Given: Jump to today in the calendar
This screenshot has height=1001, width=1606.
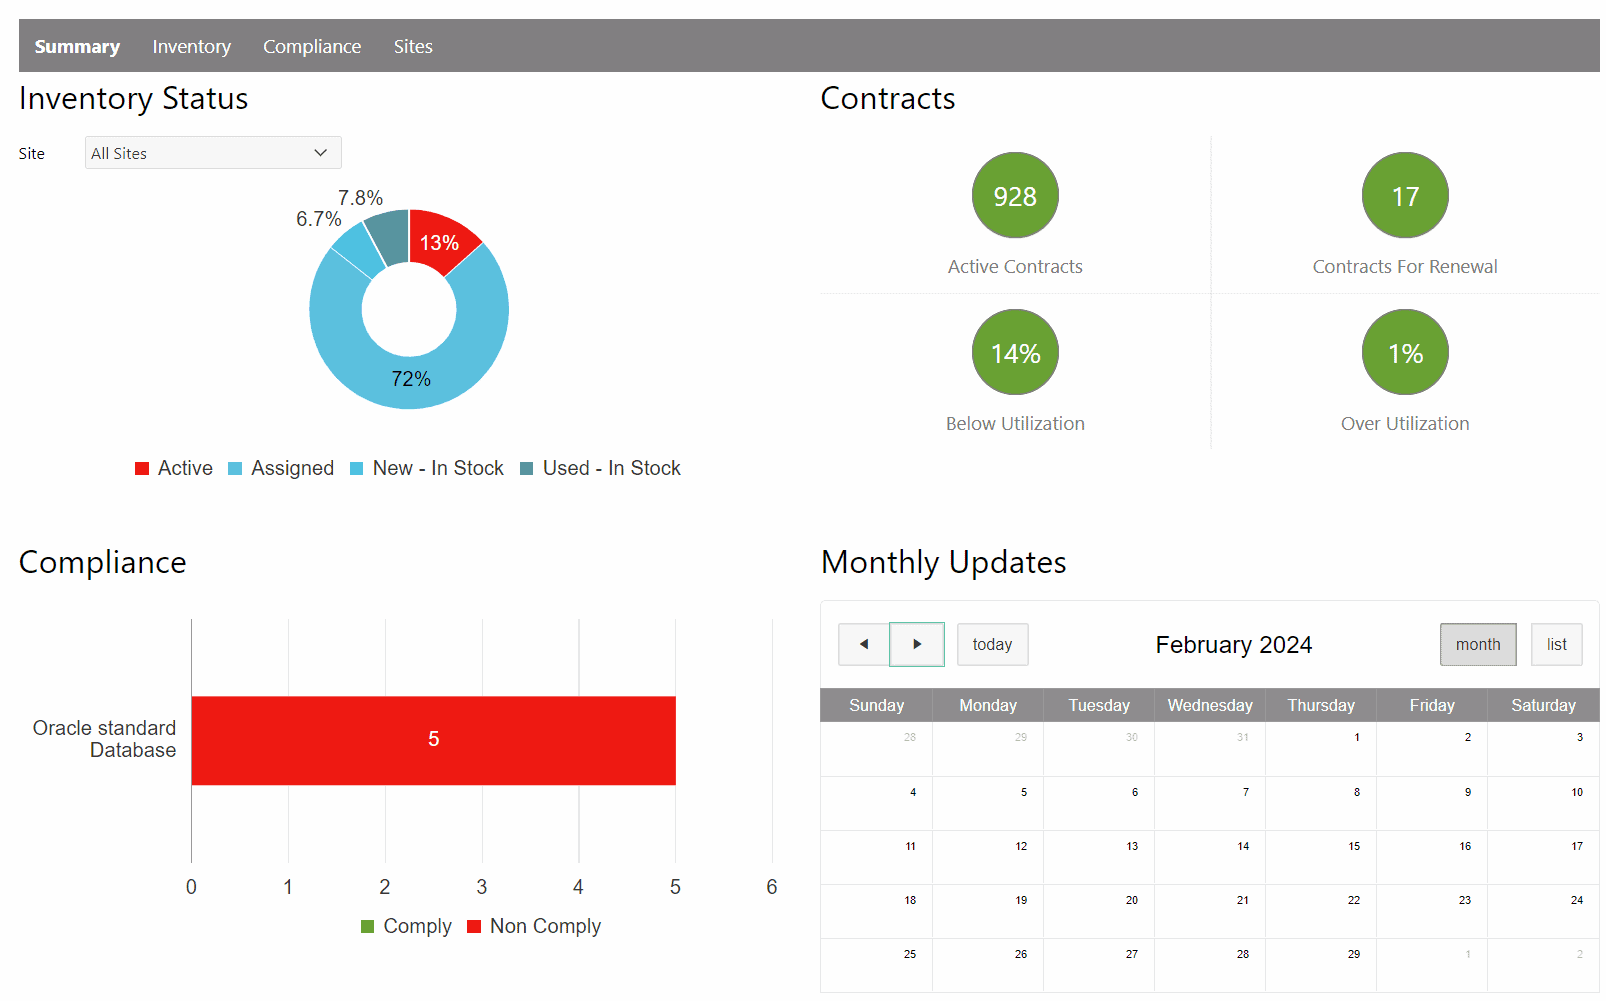Looking at the screenshot, I should click(991, 644).
